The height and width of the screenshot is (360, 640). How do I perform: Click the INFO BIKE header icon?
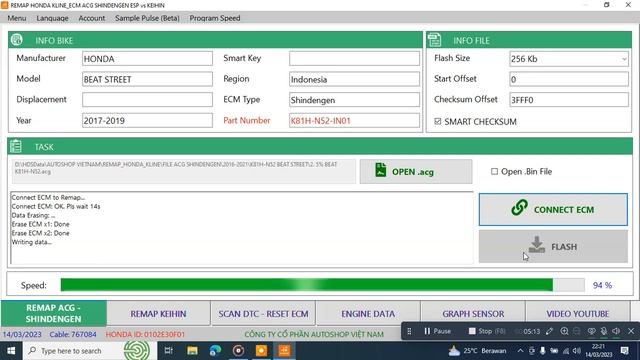[17, 40]
